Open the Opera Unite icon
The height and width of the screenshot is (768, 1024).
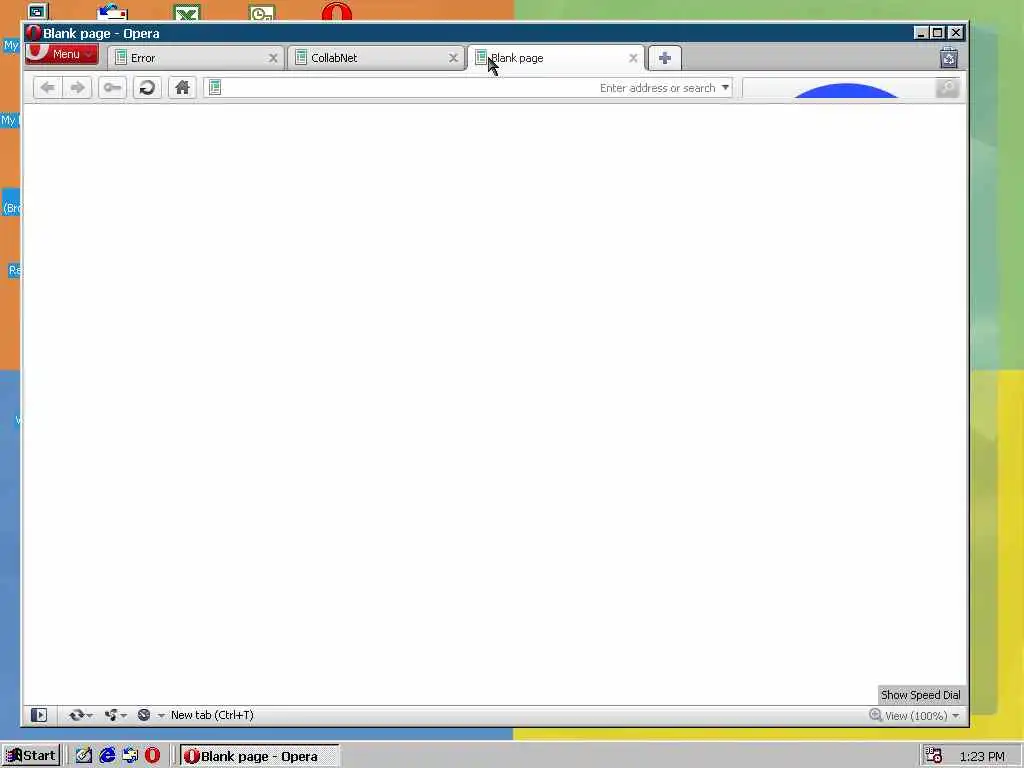pyautogui.click(x=111, y=715)
